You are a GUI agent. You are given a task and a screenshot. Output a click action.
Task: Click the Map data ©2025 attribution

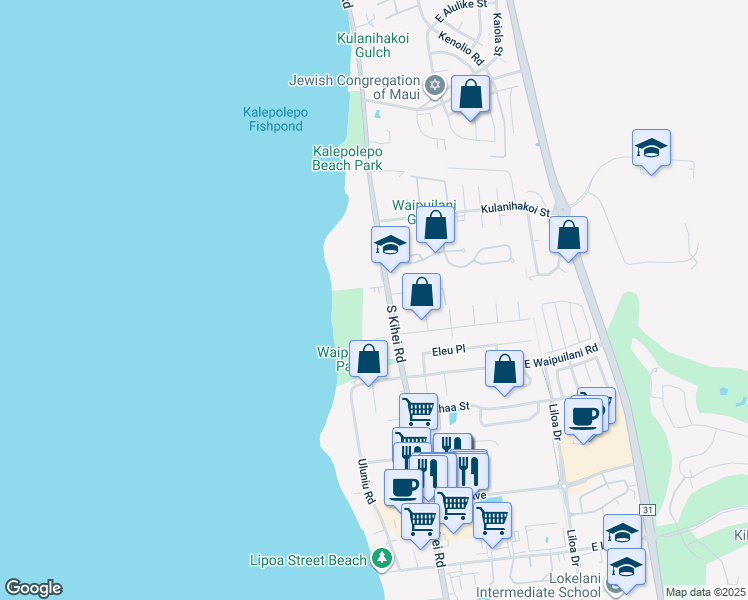(x=706, y=592)
